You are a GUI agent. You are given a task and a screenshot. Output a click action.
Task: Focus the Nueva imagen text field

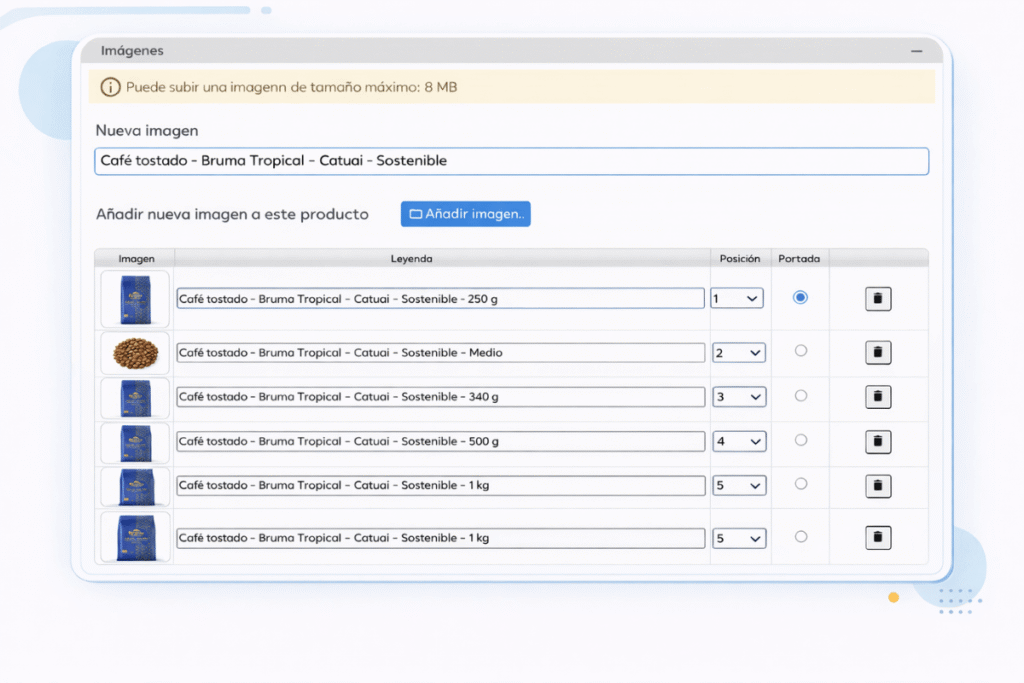point(511,161)
